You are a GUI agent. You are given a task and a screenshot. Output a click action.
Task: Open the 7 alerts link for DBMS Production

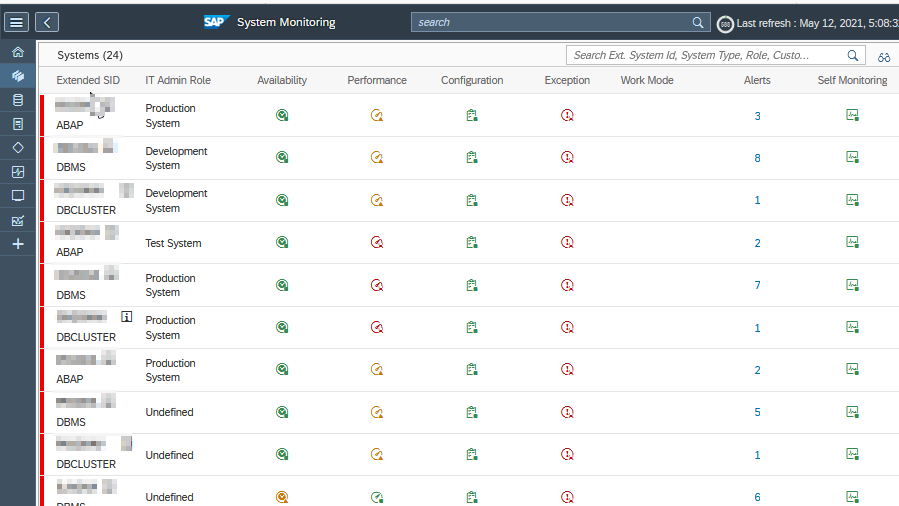[x=757, y=285]
